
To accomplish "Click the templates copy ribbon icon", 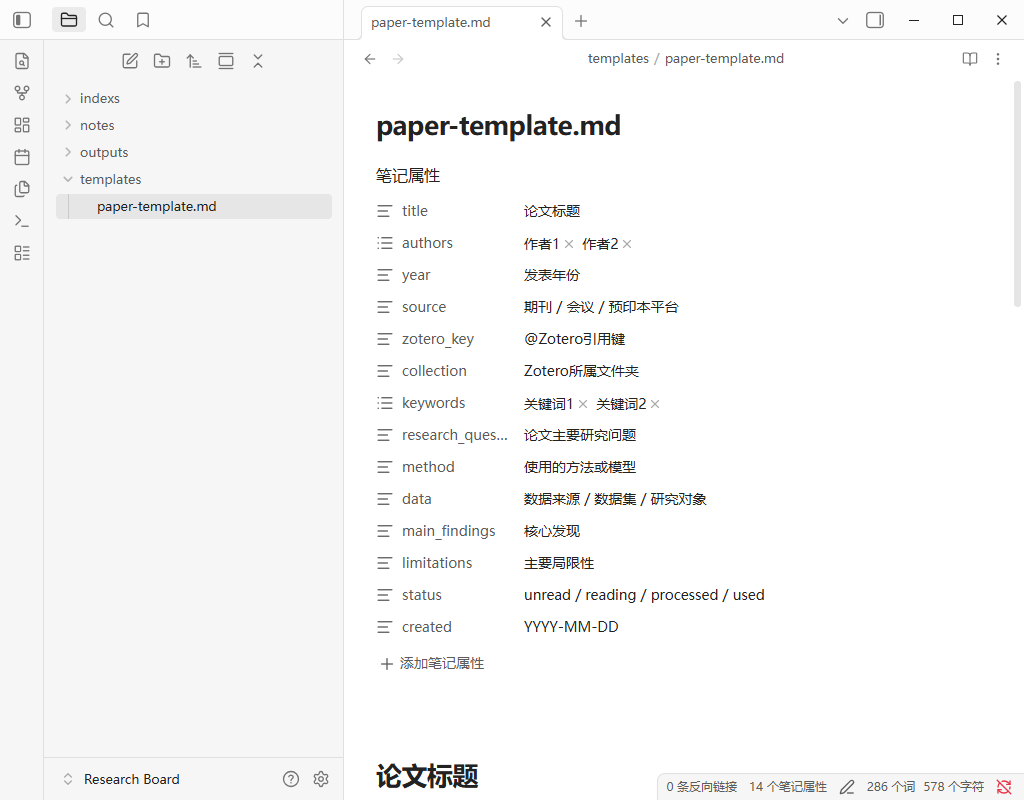I will (22, 189).
